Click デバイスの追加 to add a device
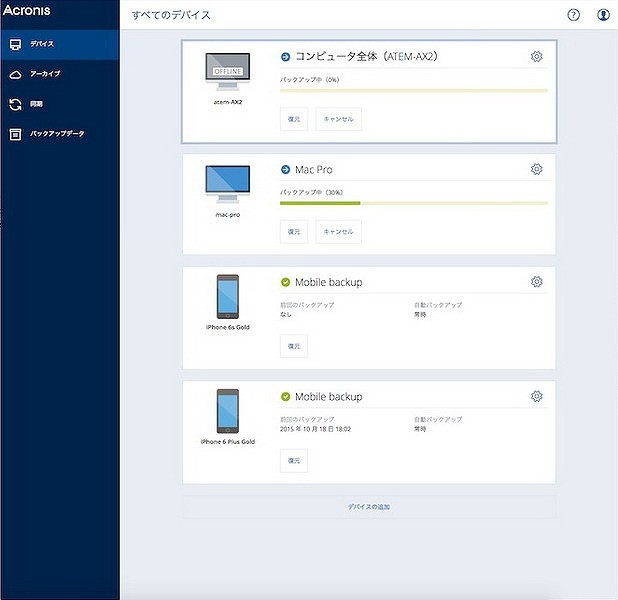 point(369,507)
